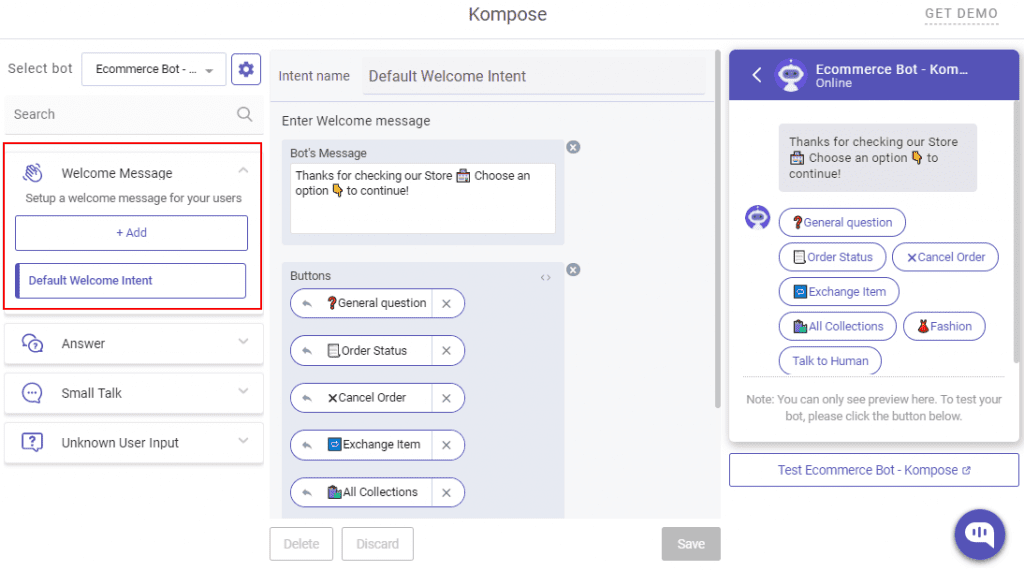
Task: Click back arrow in chat preview header
Action: pyautogui.click(x=757, y=75)
